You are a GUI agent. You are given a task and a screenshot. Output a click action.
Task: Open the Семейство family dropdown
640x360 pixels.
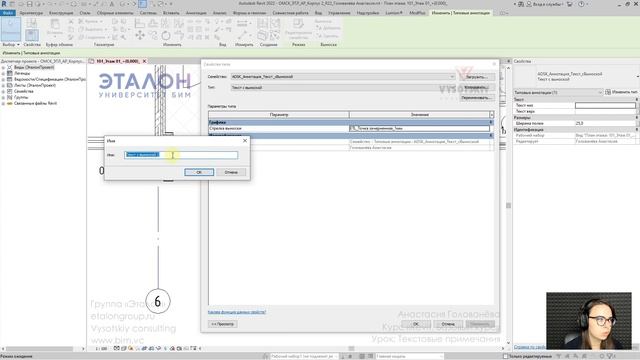[343, 77]
